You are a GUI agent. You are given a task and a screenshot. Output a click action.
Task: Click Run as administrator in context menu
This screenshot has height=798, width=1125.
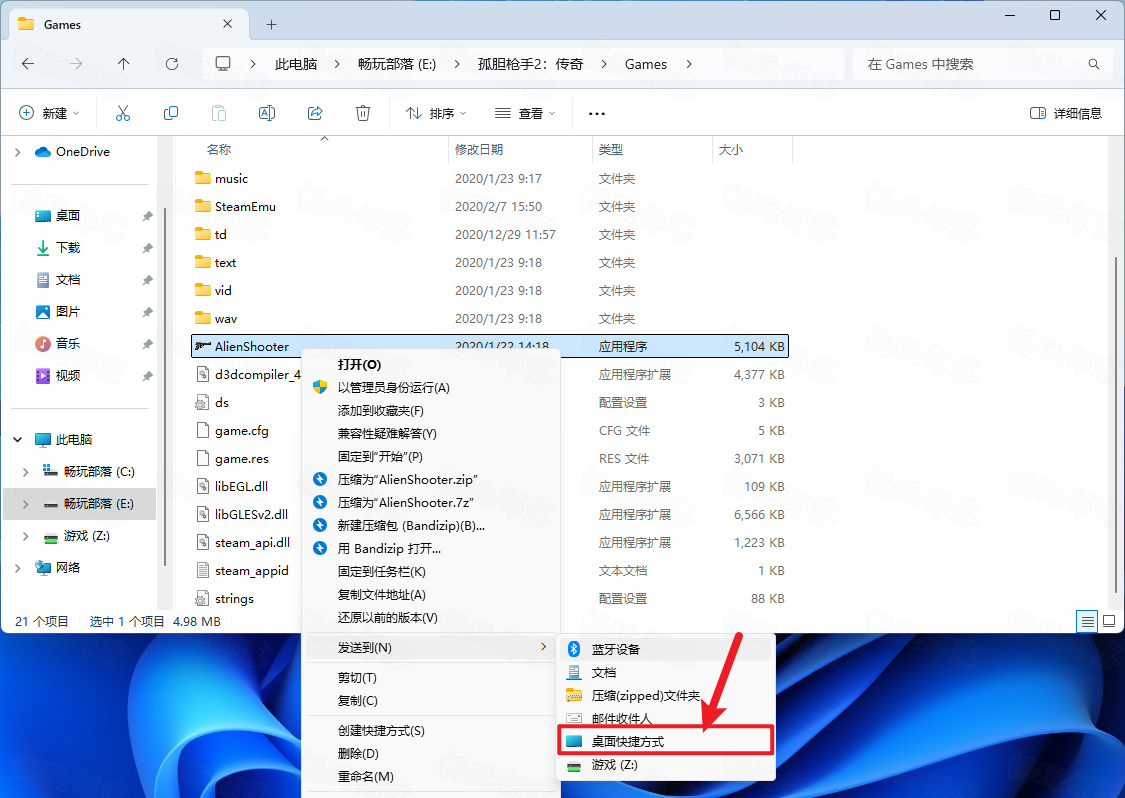[x=430, y=388]
